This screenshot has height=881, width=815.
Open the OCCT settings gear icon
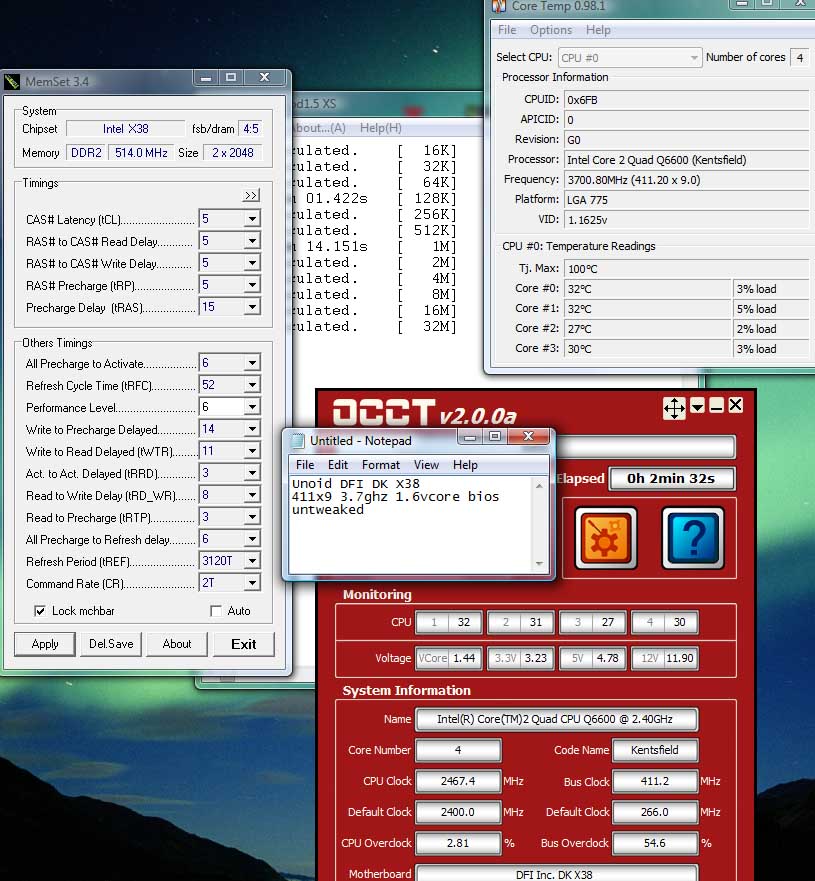605,538
